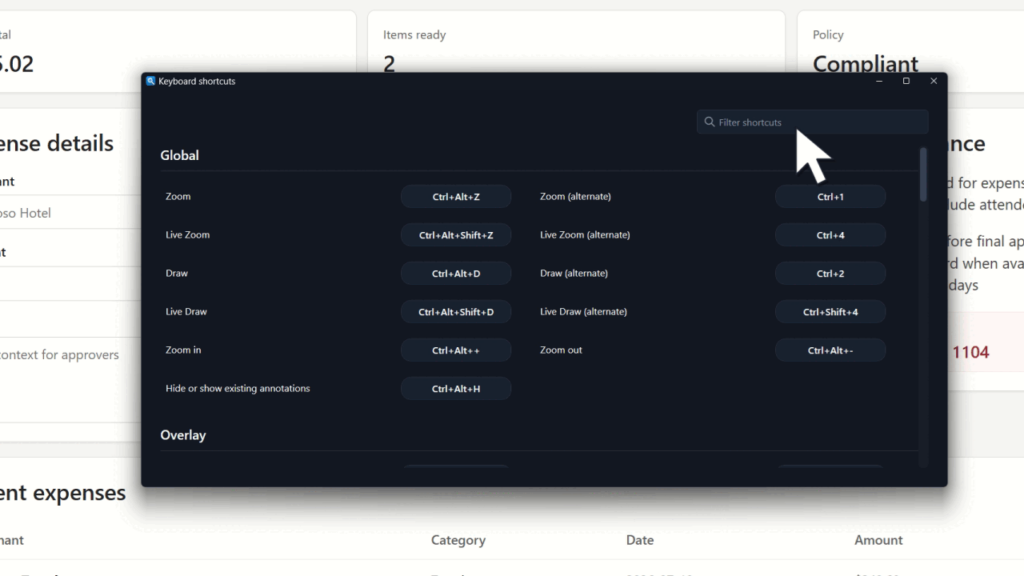This screenshot has height=576, width=1024.
Task: Click the Zoom label in Global list
Action: (178, 197)
